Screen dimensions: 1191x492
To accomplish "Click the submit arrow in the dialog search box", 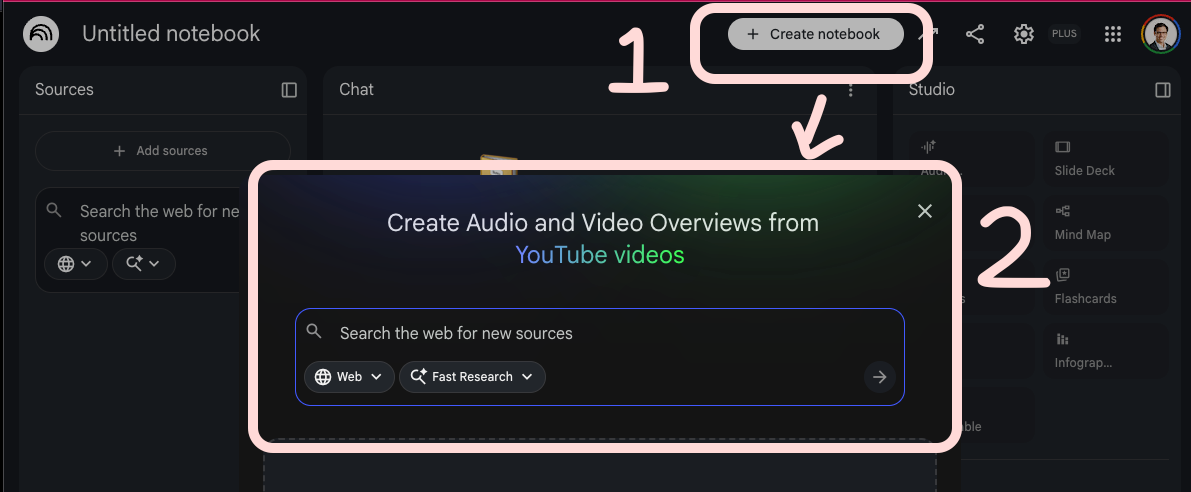I will [880, 377].
